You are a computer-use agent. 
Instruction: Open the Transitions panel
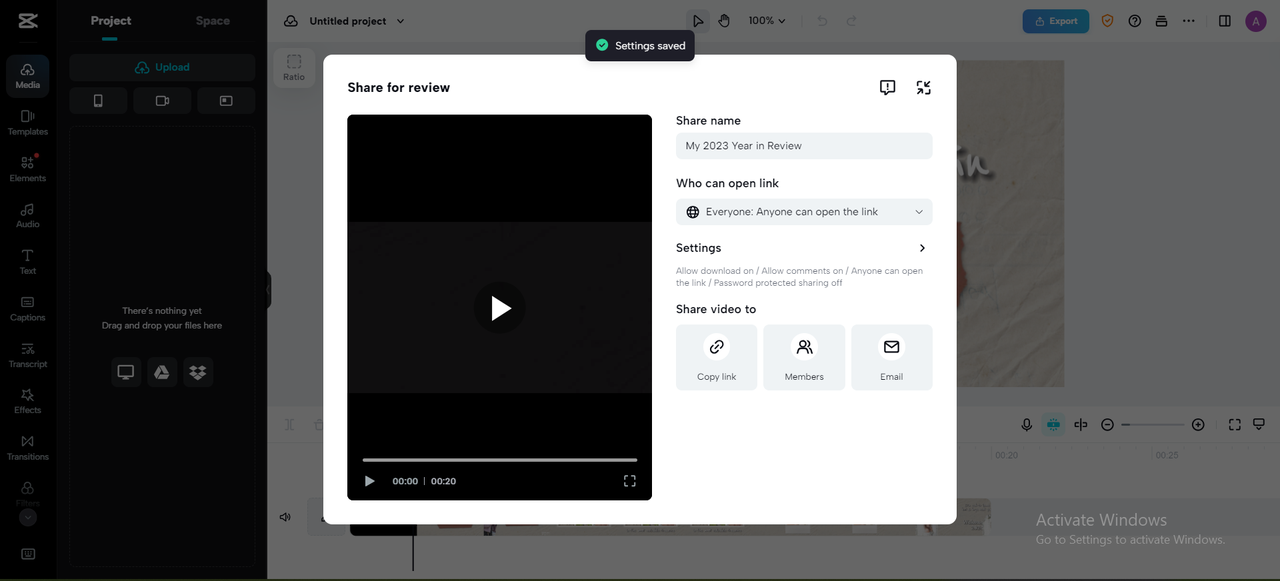[28, 448]
